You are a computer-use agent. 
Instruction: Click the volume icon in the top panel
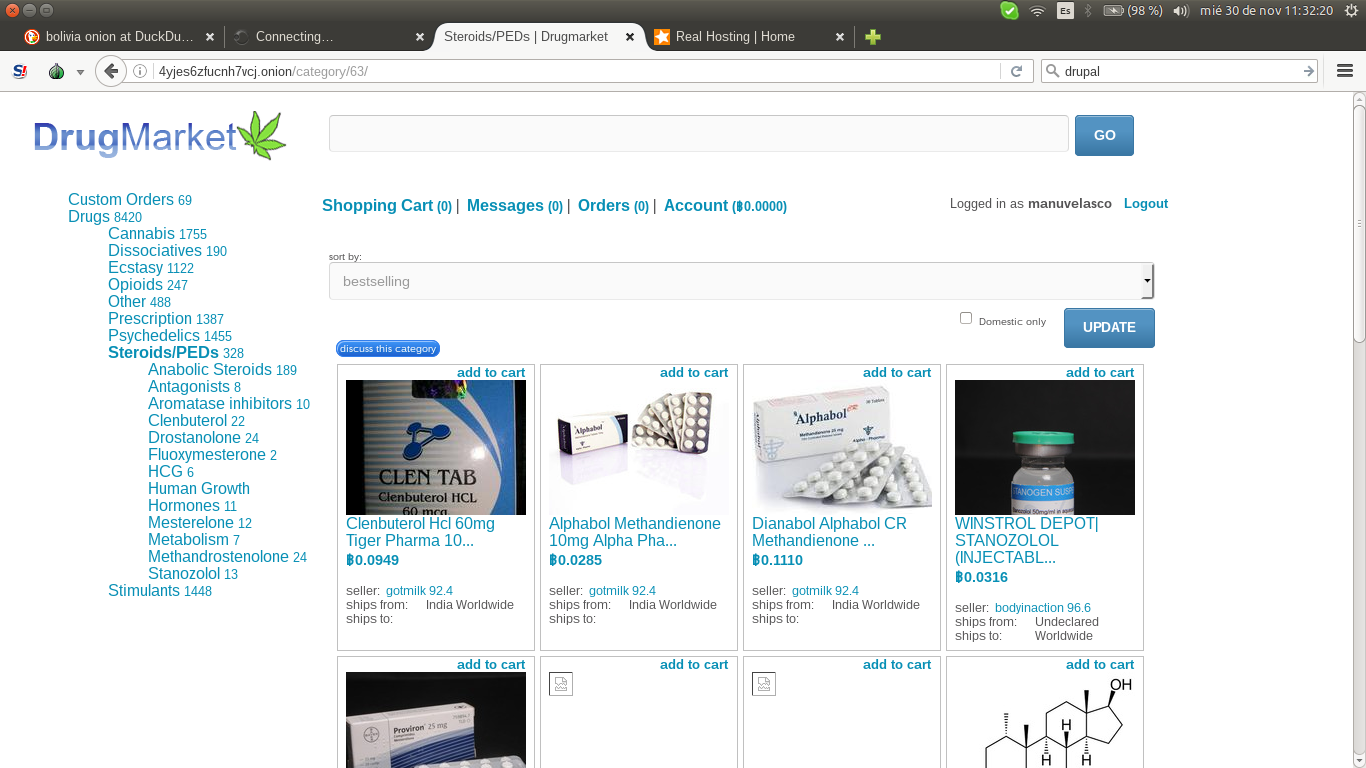tap(1181, 11)
